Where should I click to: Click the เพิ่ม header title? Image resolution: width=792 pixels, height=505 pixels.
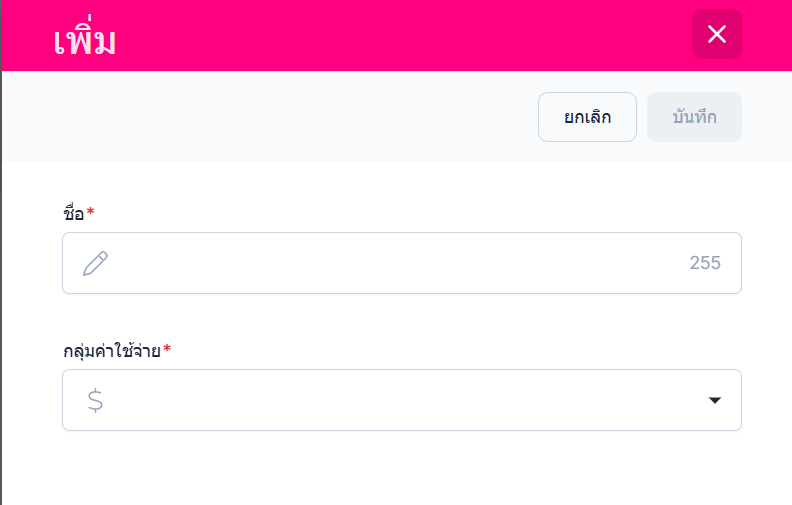pos(84,40)
